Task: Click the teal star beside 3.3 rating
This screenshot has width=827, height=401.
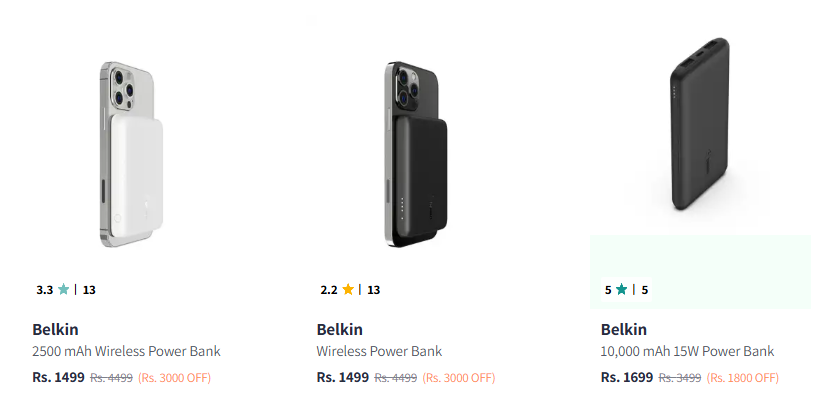Action: click(x=64, y=290)
